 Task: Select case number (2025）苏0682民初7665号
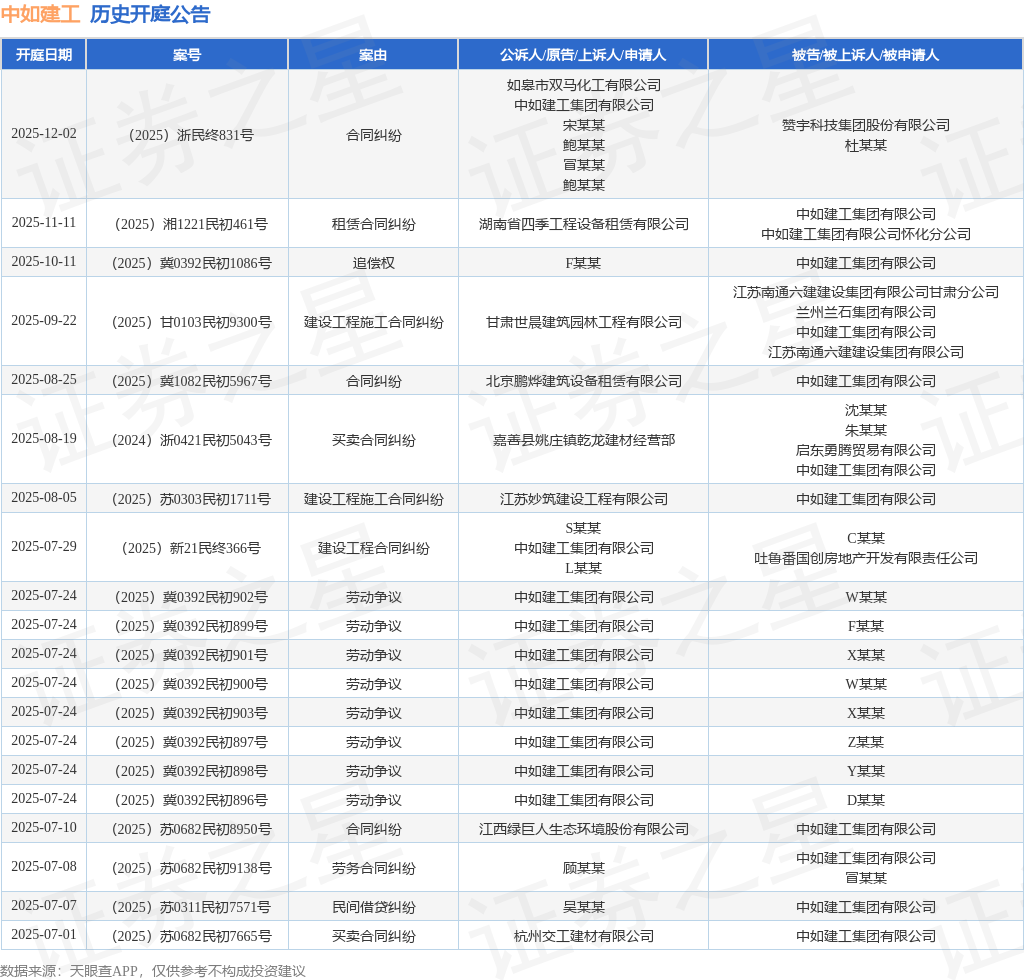click(x=191, y=936)
